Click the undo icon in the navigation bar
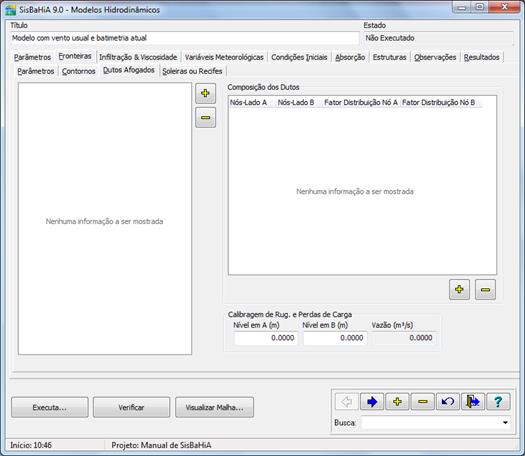The image size is (525, 456). coord(448,401)
